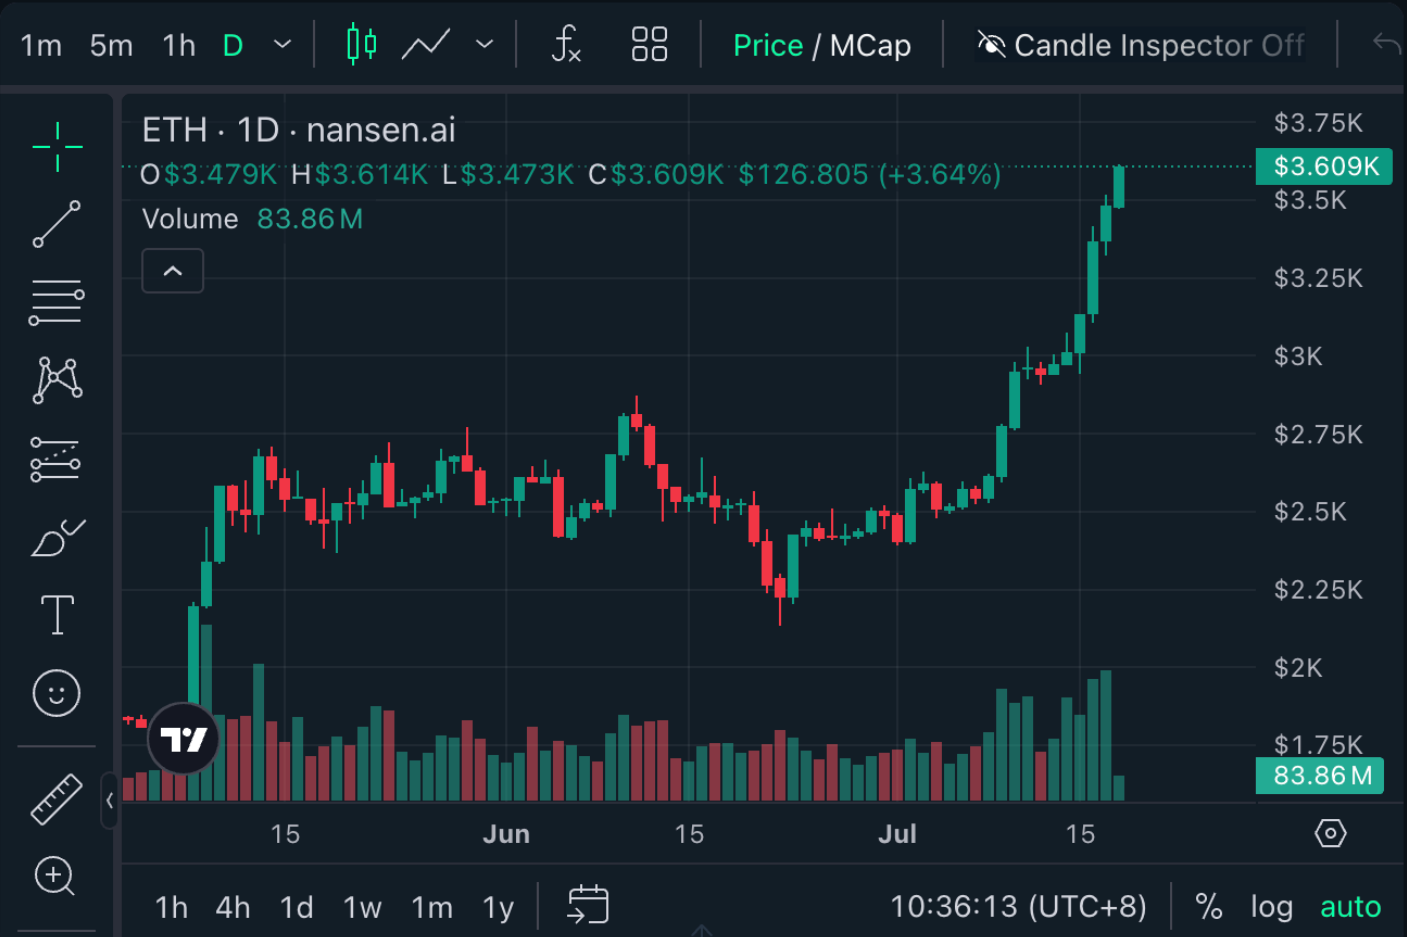Screen dimensions: 1408x938
Task: Select the text annotation tool
Action: (56, 614)
